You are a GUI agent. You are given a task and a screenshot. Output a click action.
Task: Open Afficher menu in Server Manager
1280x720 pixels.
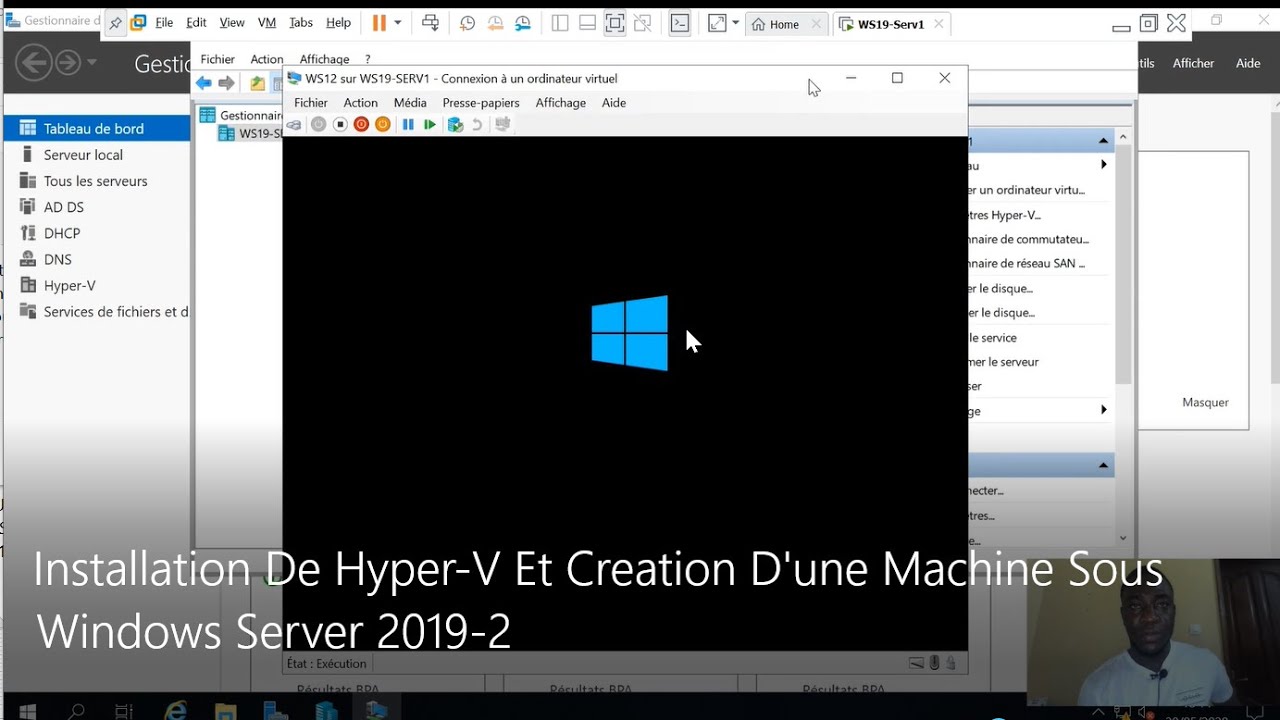1193,63
